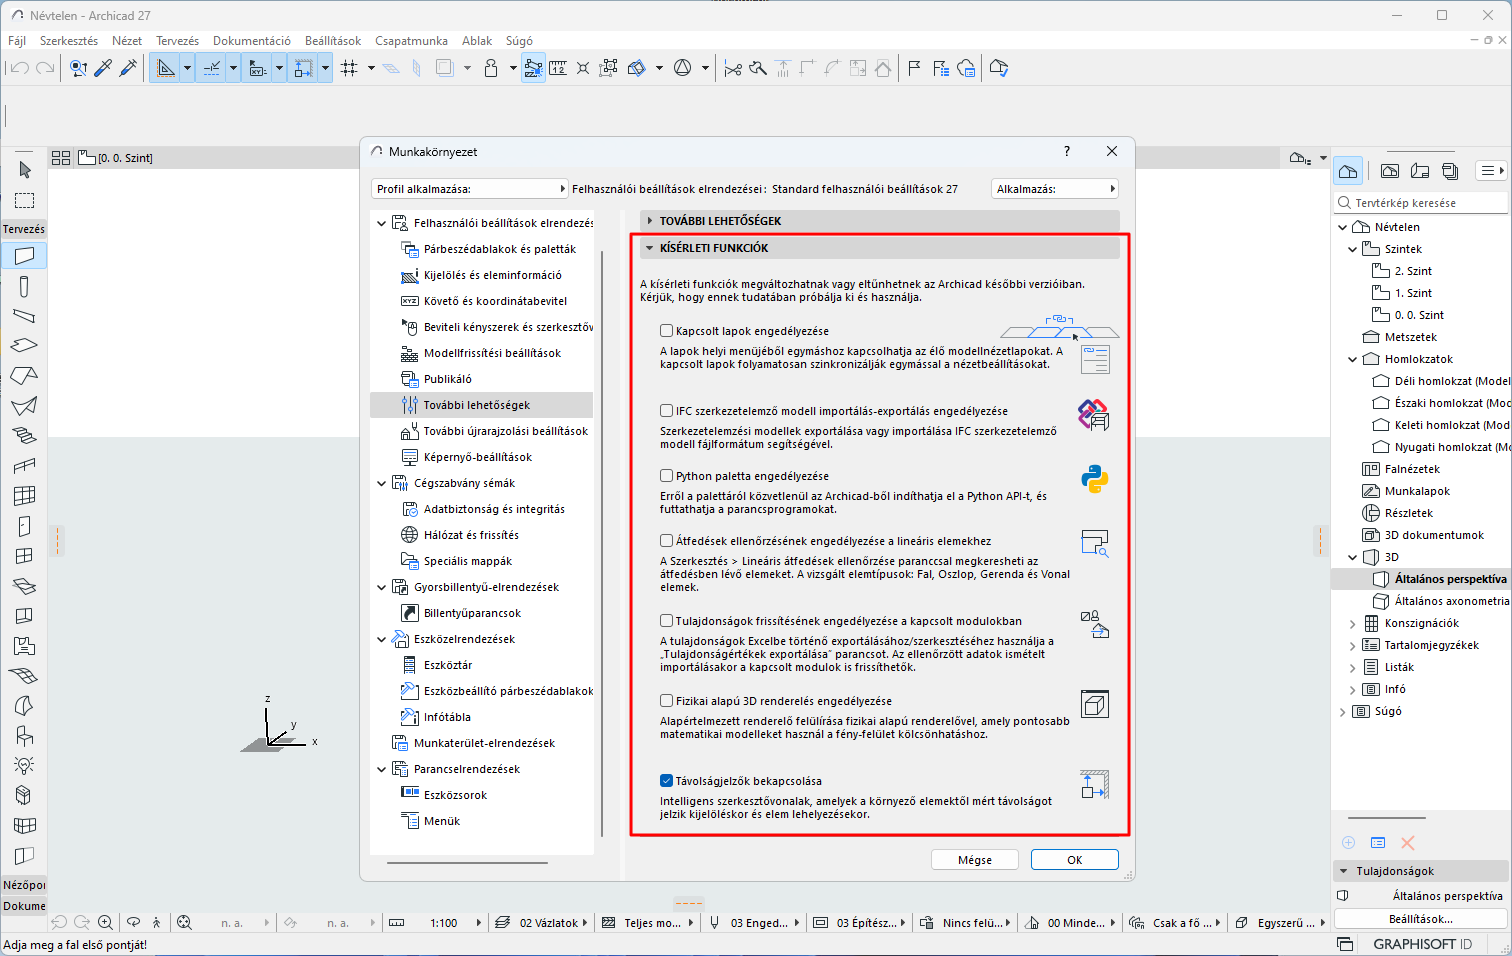Open the Publisher Sets icon in Navigator
Image resolution: width=1512 pixels, height=956 pixels.
1451,171
